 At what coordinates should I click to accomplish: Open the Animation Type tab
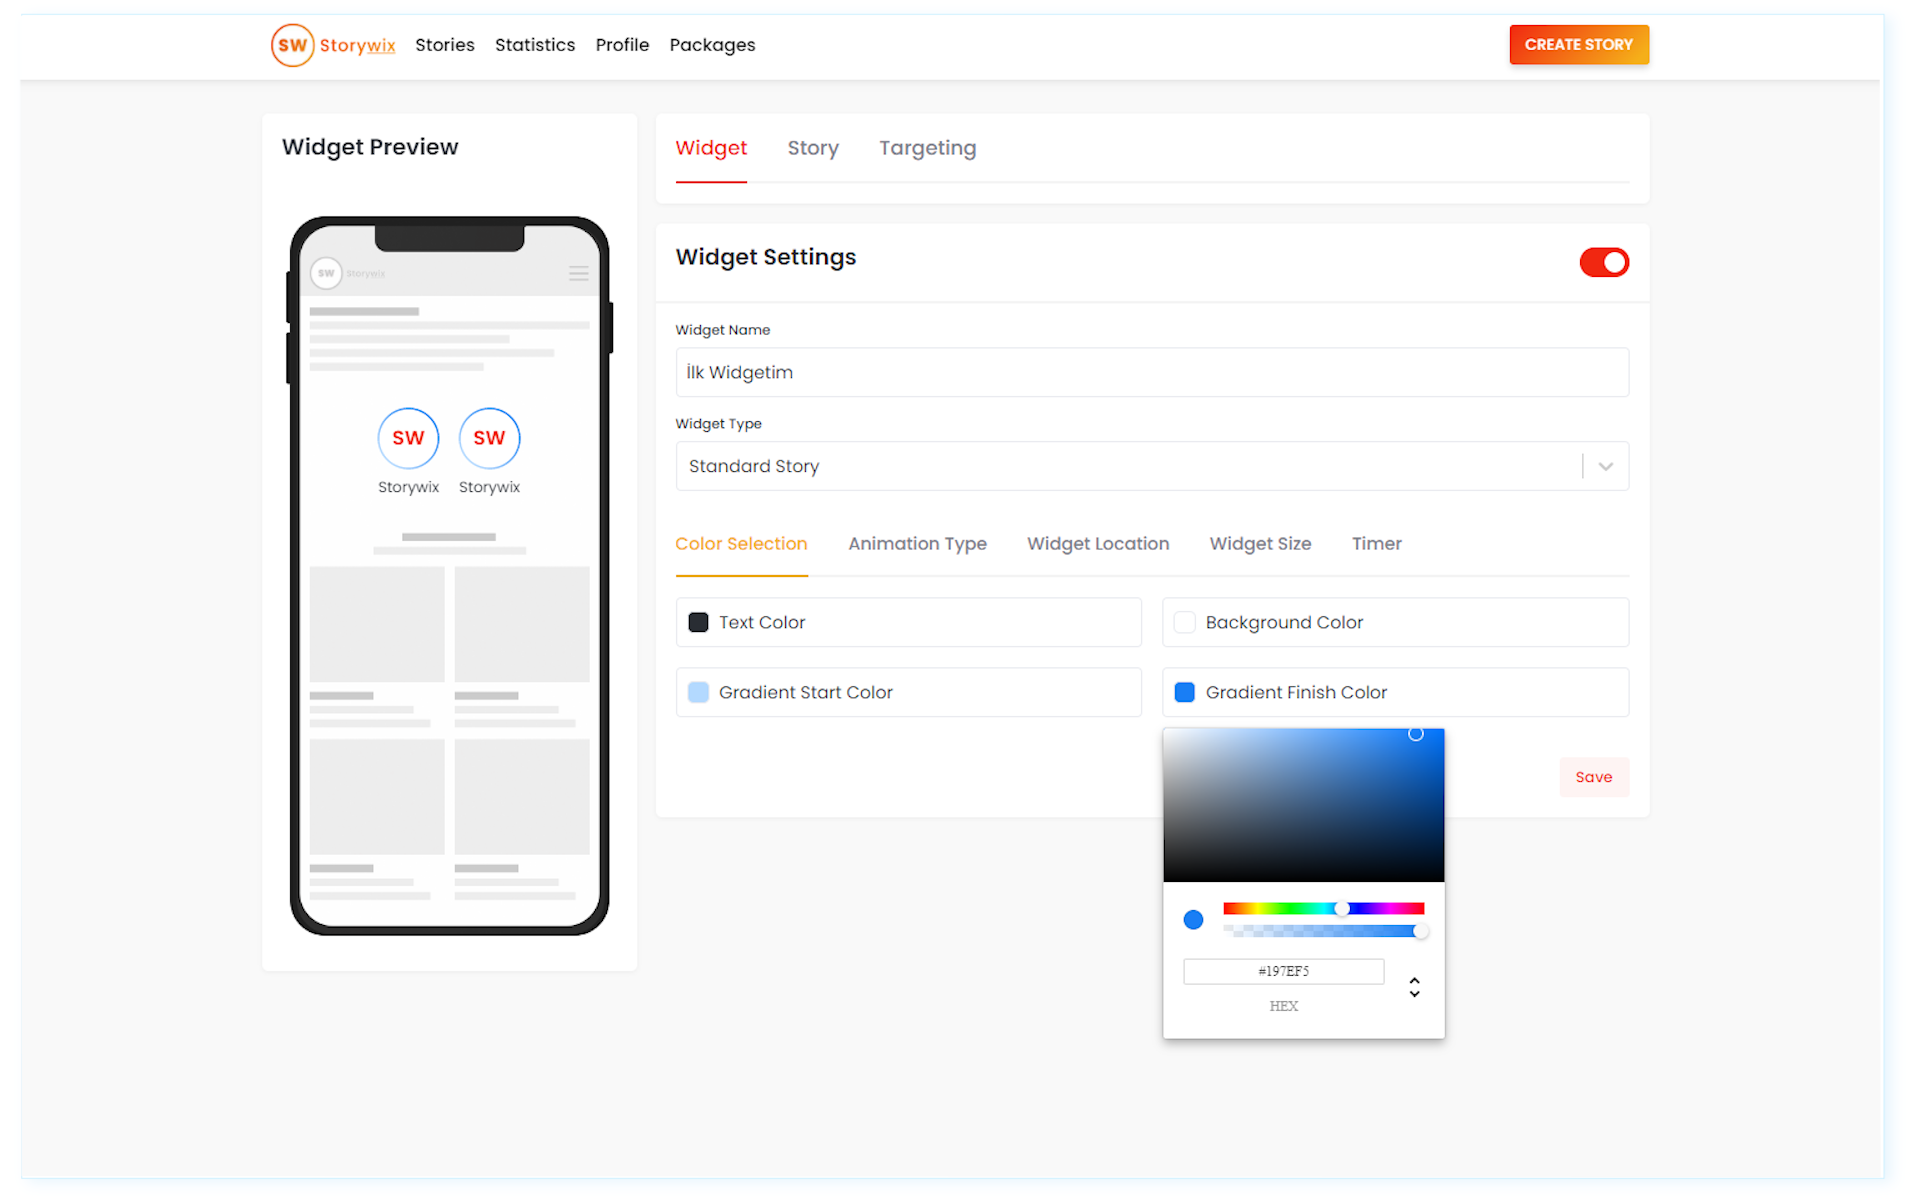coord(917,544)
